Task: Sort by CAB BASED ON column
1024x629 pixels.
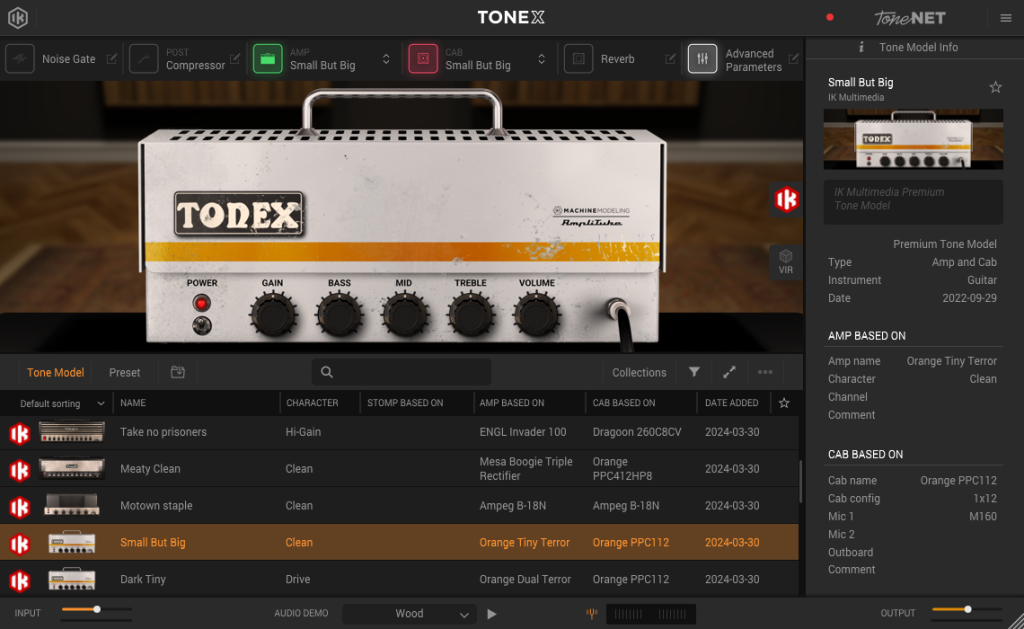Action: click(624, 403)
